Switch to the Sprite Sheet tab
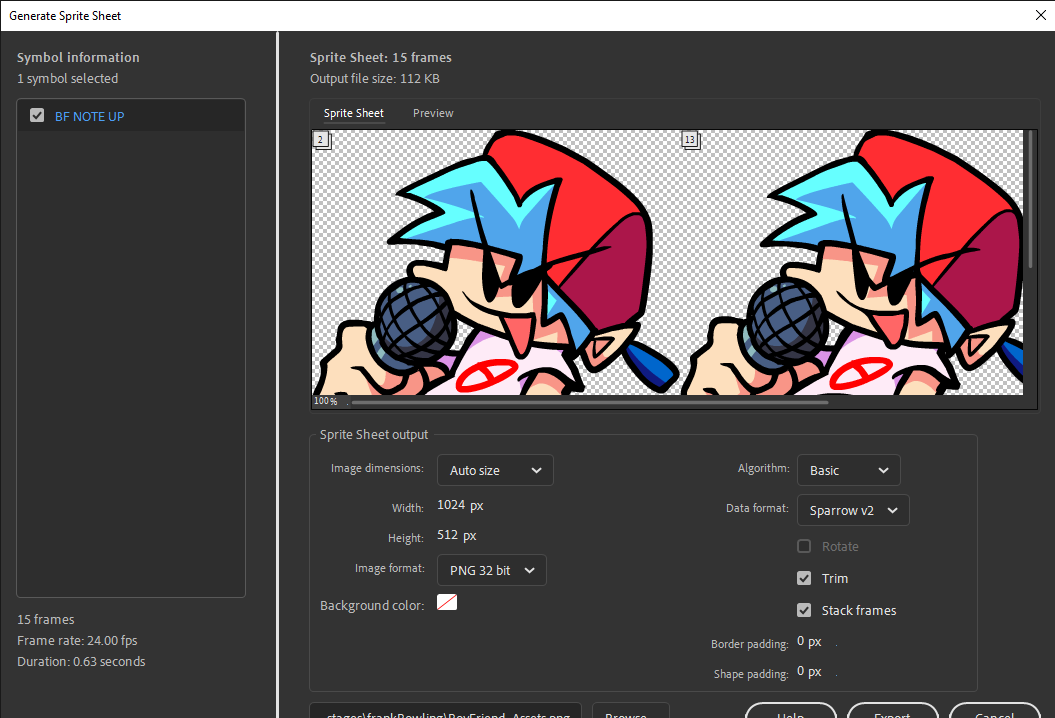 (353, 113)
